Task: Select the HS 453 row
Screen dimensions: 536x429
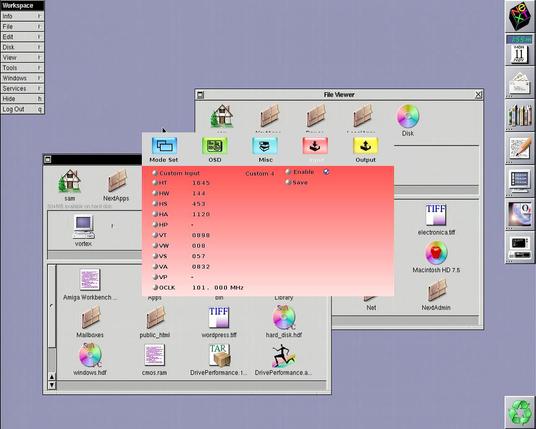Action: 179,204
